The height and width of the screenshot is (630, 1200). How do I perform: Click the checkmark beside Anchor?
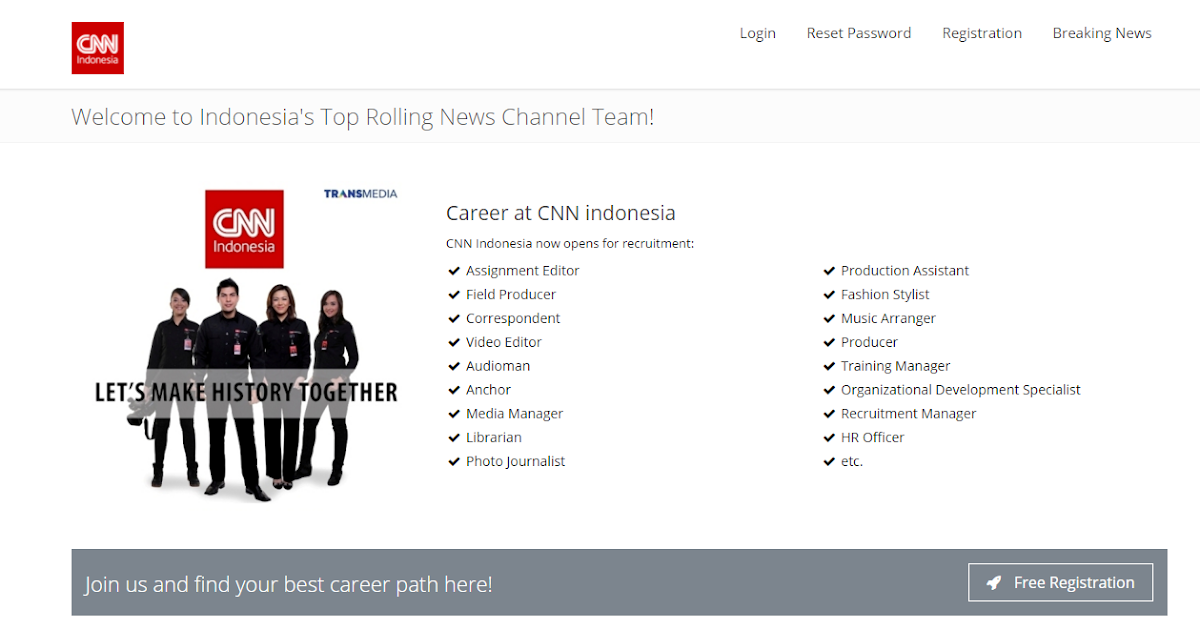coord(454,390)
